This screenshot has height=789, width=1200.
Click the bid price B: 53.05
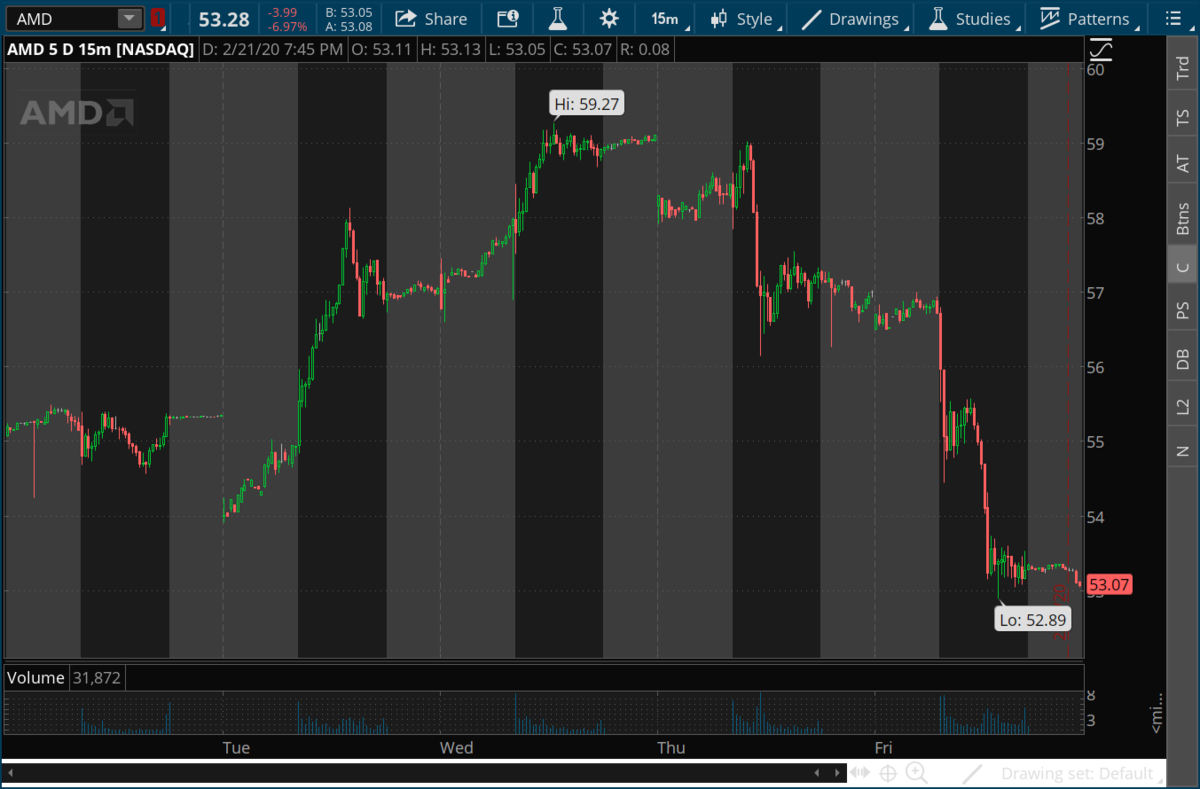pos(349,12)
